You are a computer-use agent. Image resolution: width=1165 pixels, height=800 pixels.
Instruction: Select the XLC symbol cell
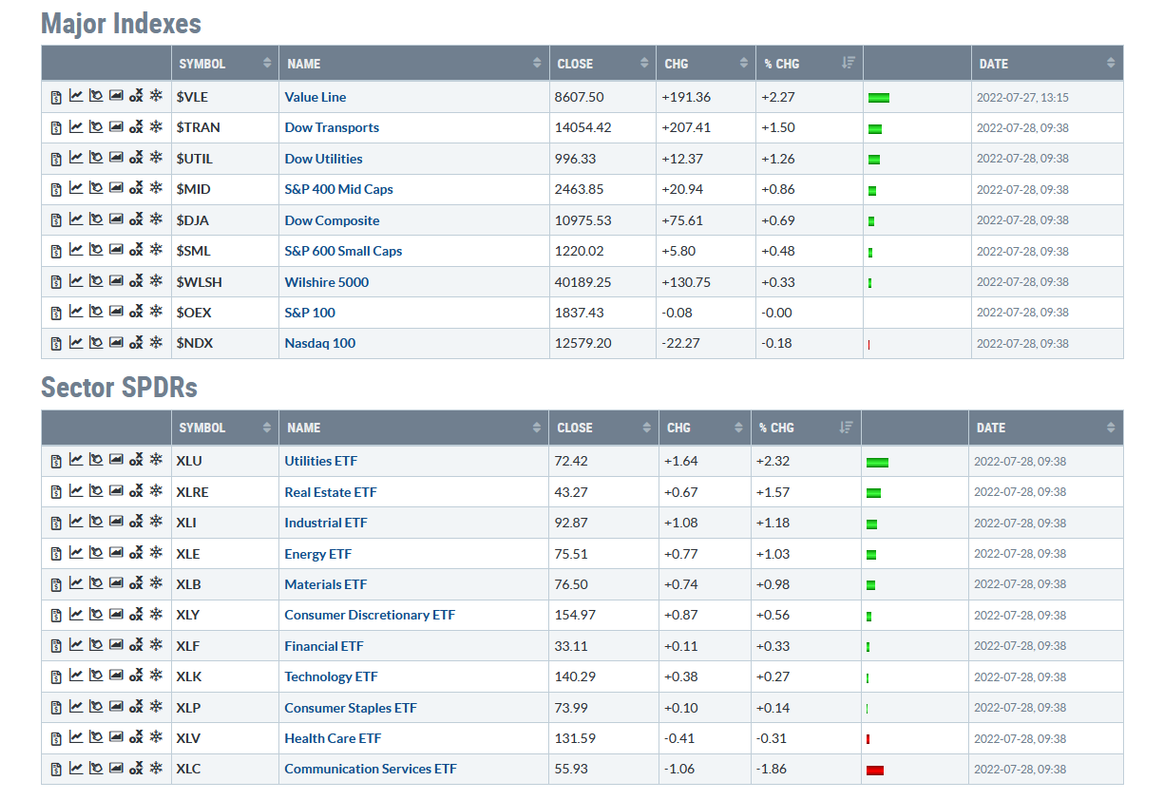point(225,768)
